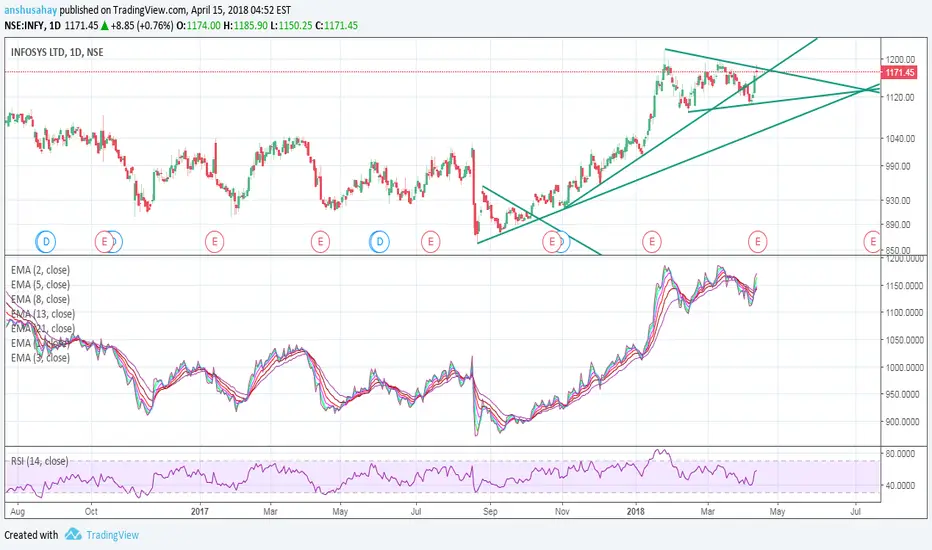The width and height of the screenshot is (932, 550).
Task: Click the Sep label on time axis
Action: [x=490, y=511]
